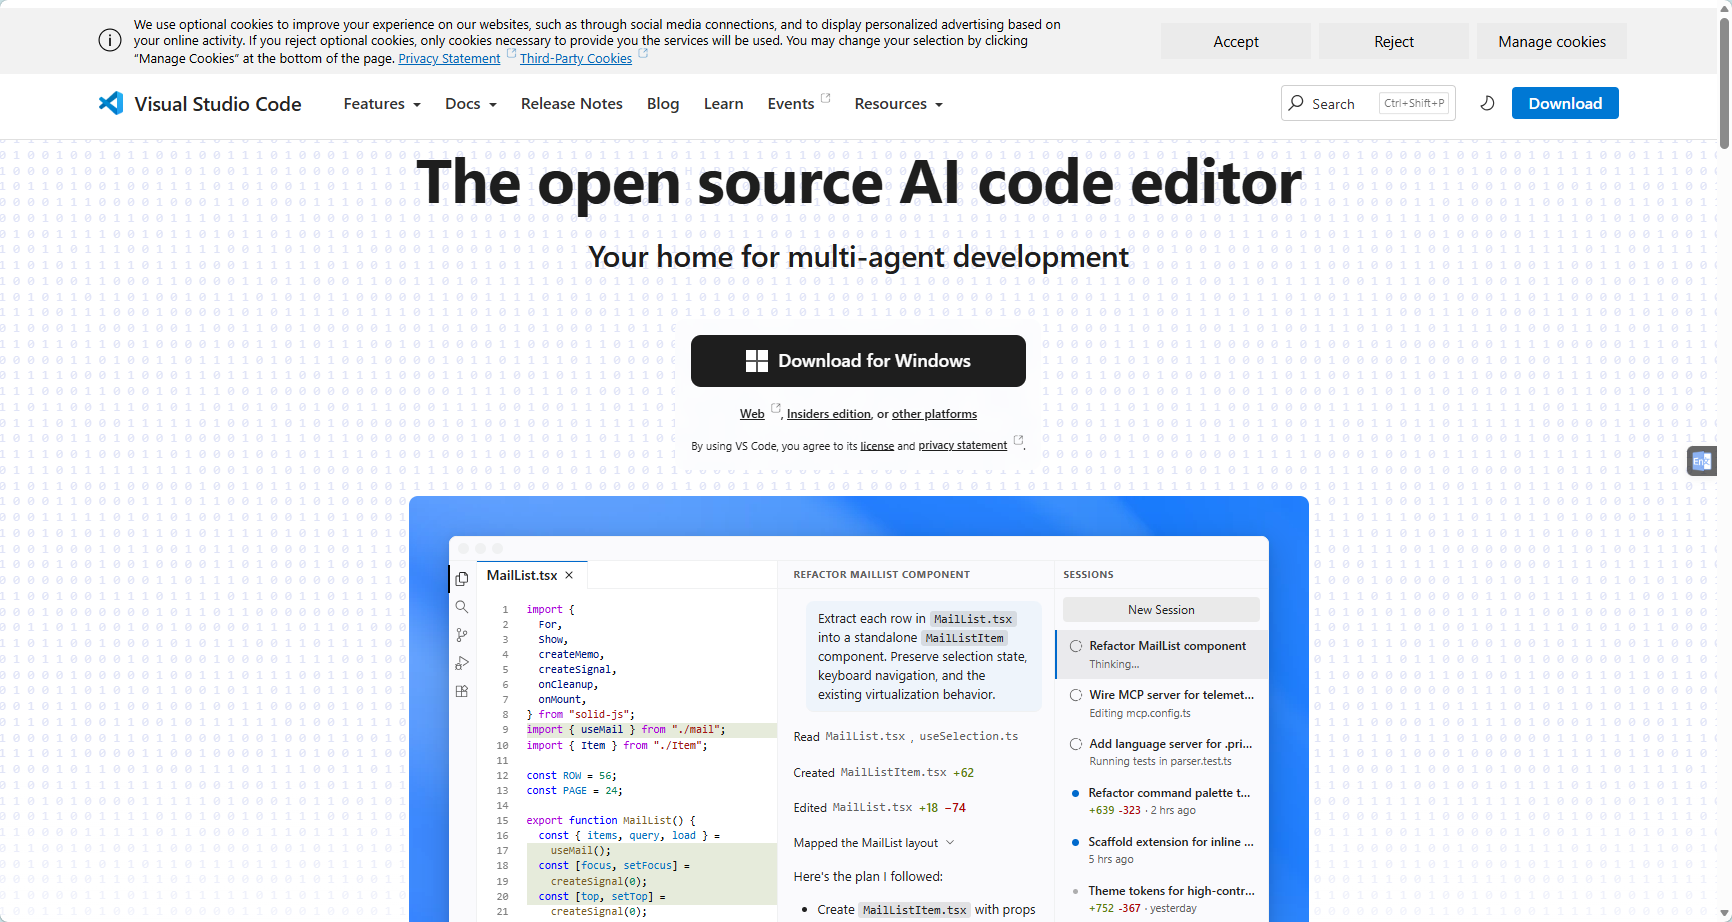Click the Edited MailList.tsx +18 -74 line

pos(879,808)
